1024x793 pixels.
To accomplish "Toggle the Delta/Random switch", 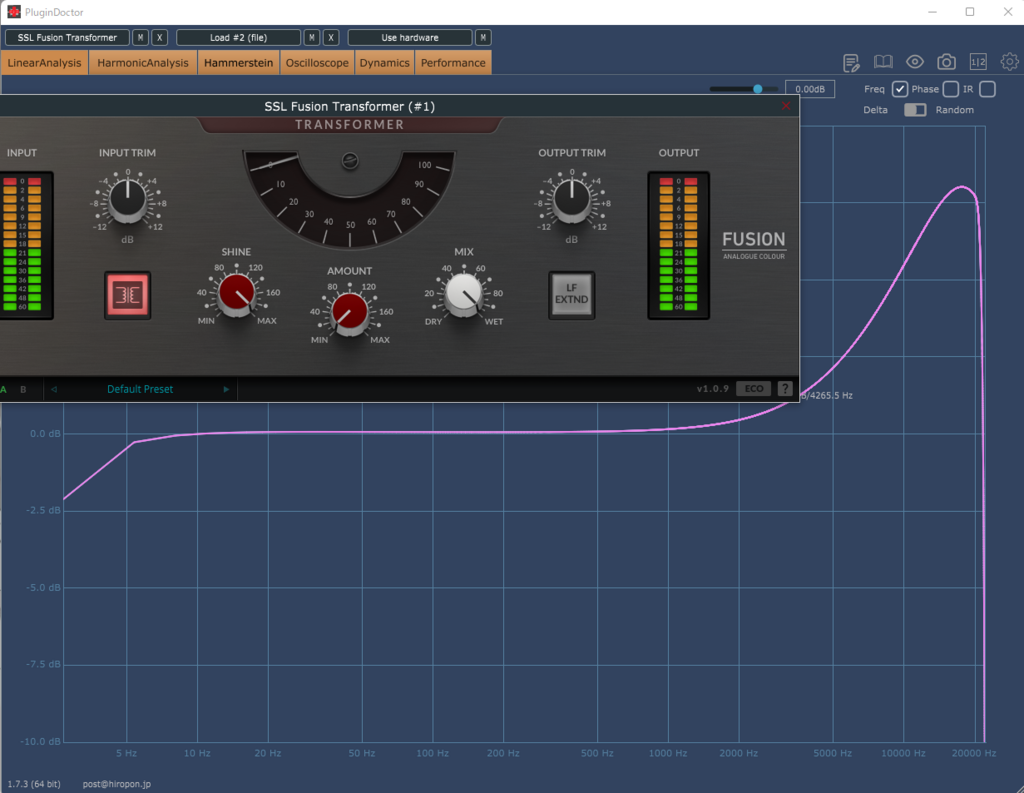I will tap(915, 110).
